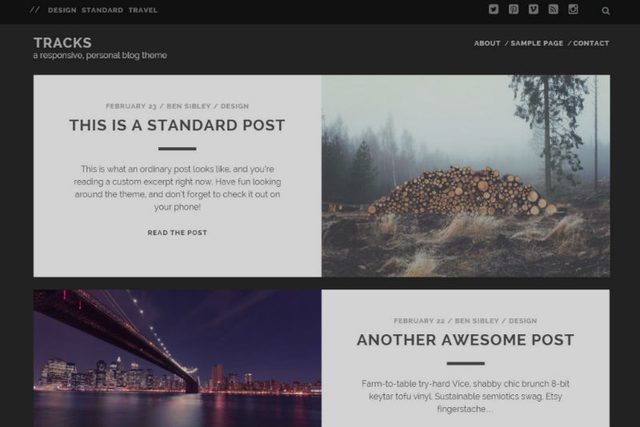Click the log pile forest image
The width and height of the screenshot is (640, 427).
tap(466, 176)
